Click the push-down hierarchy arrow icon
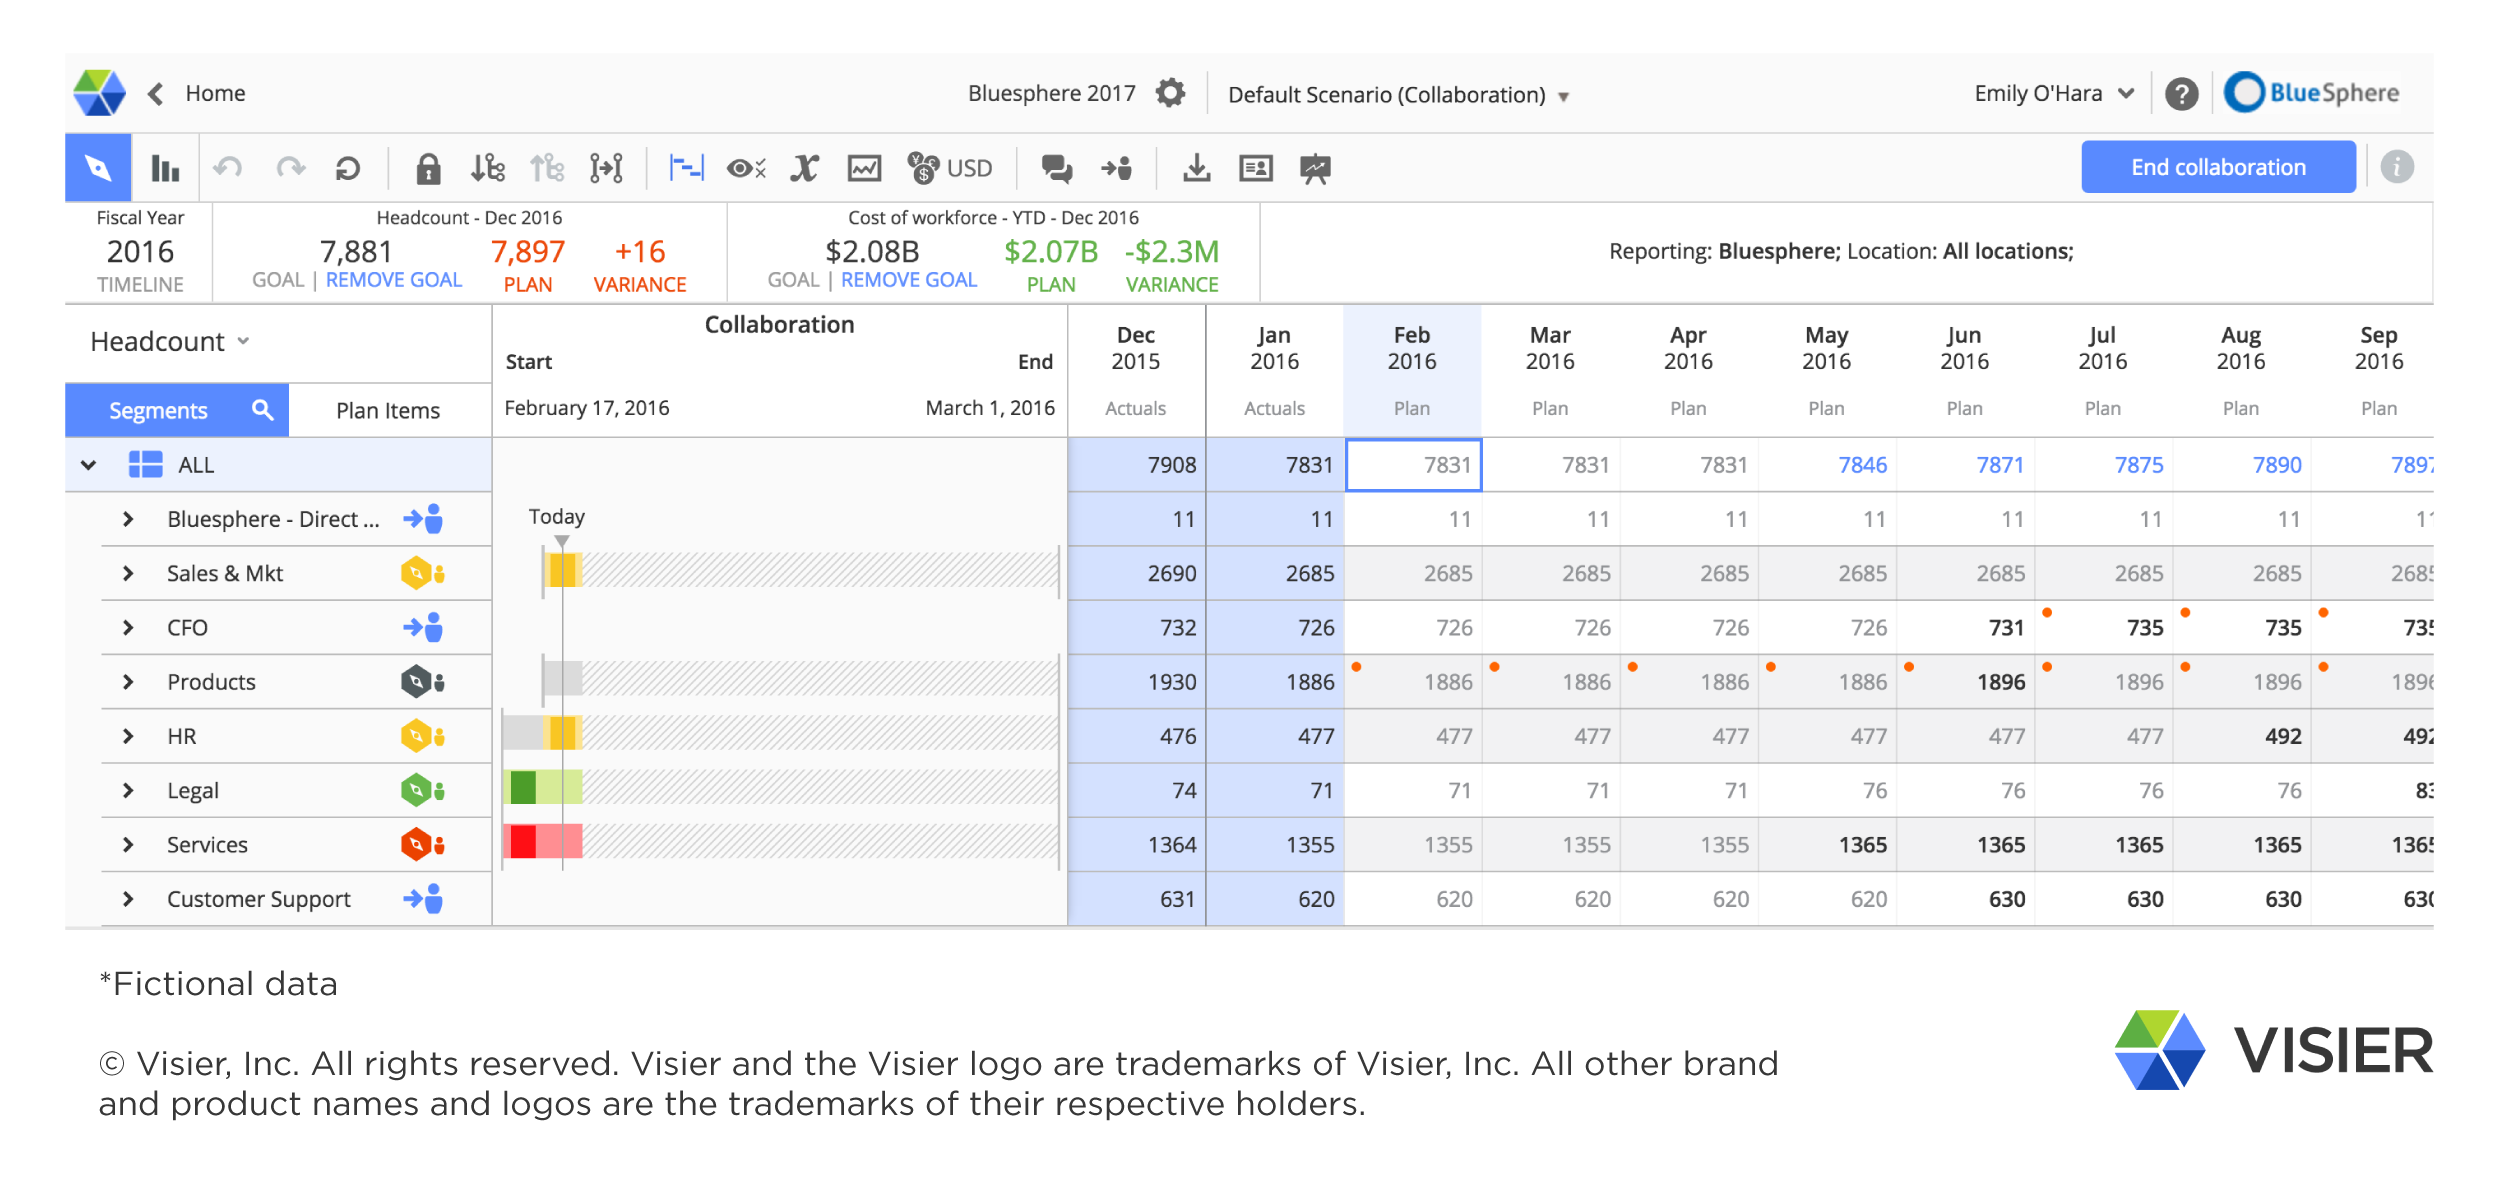Image resolution: width=2500 pixels, height=1183 pixels. coord(488,168)
